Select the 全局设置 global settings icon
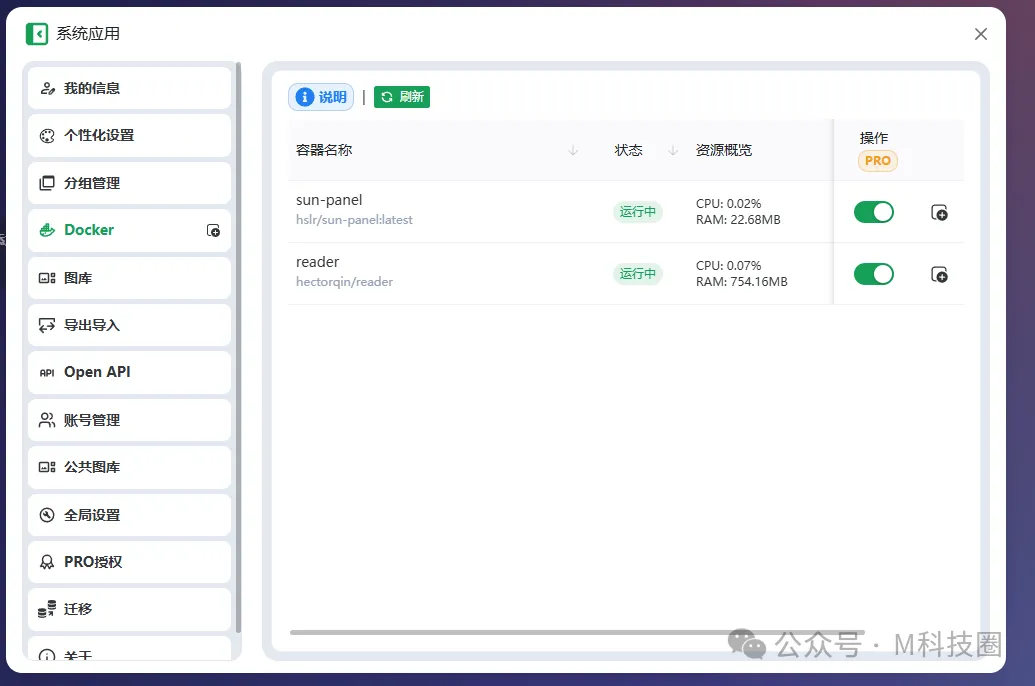 point(45,514)
